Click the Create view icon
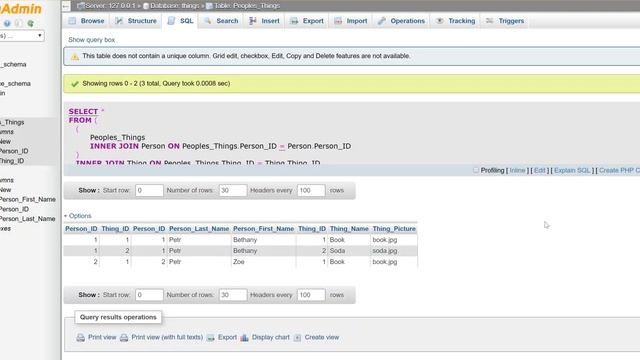640x360 pixels. (298, 338)
